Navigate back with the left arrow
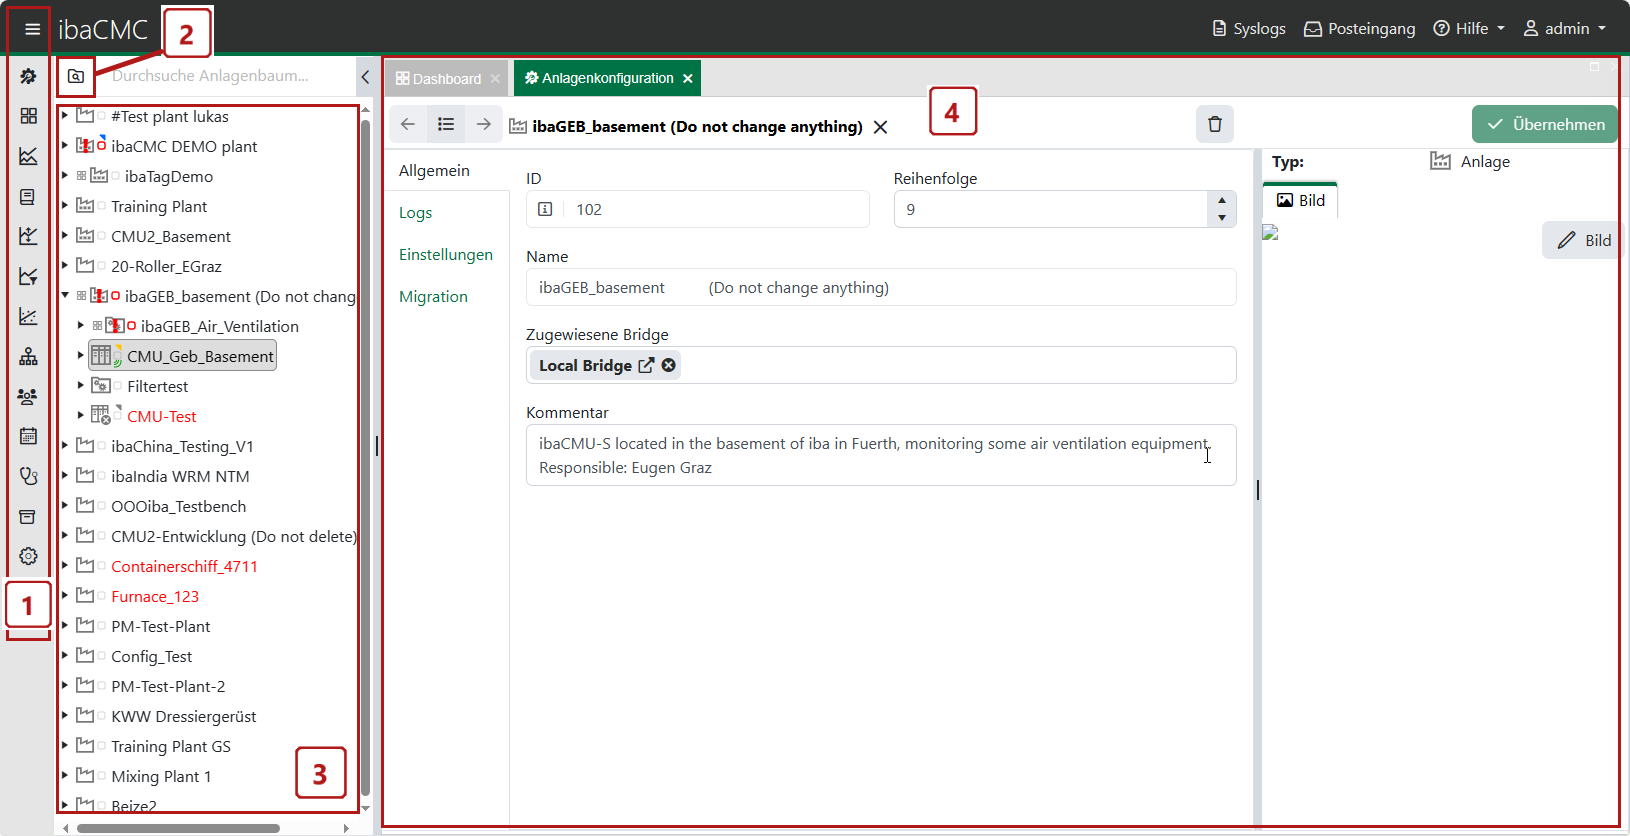Screen dimensions: 1630x836 pyautogui.click(x=407, y=124)
